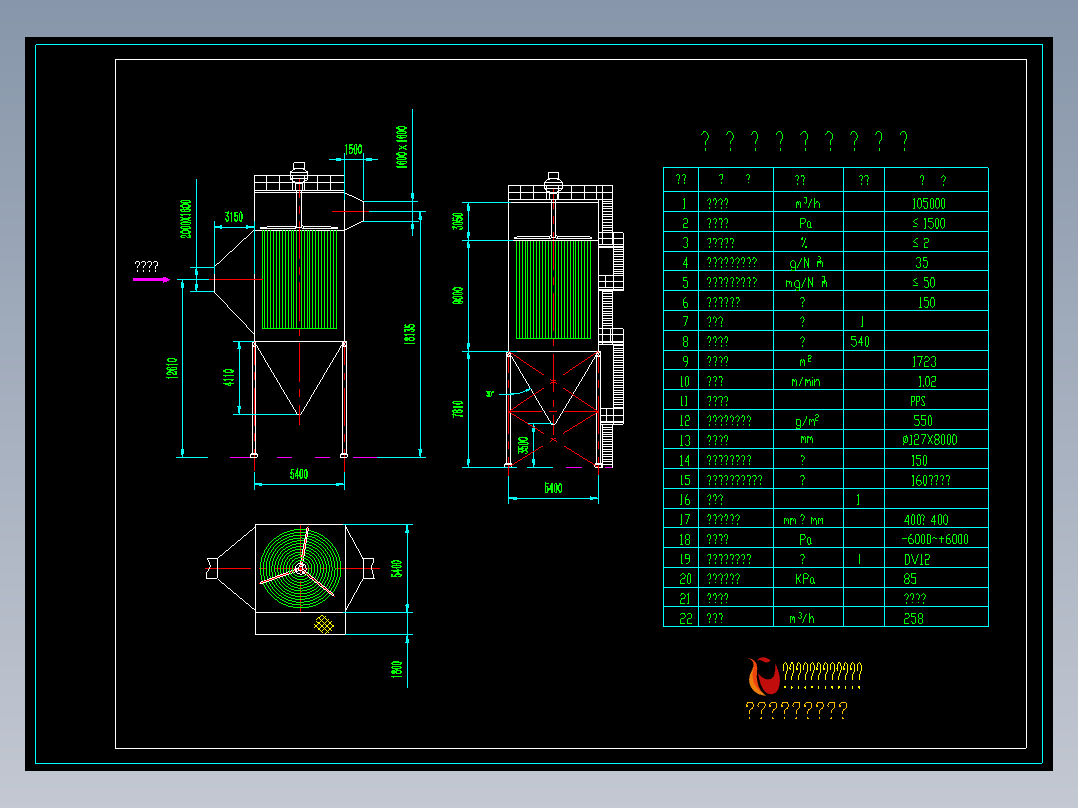Click the 550 value in row 12

pyautogui.click(x=923, y=421)
